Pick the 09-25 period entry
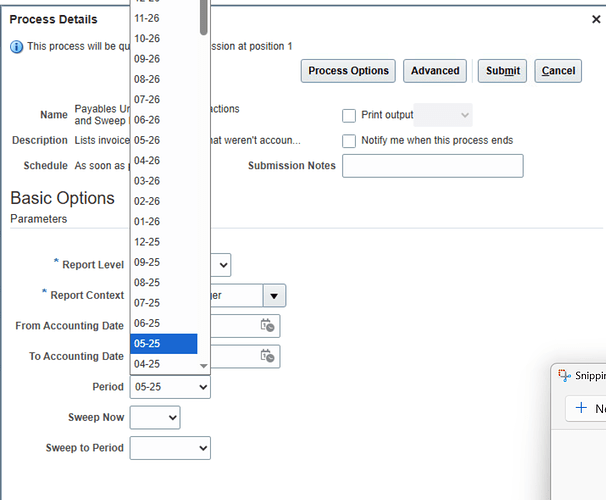Viewport: 606px width, 500px height. click(x=164, y=262)
